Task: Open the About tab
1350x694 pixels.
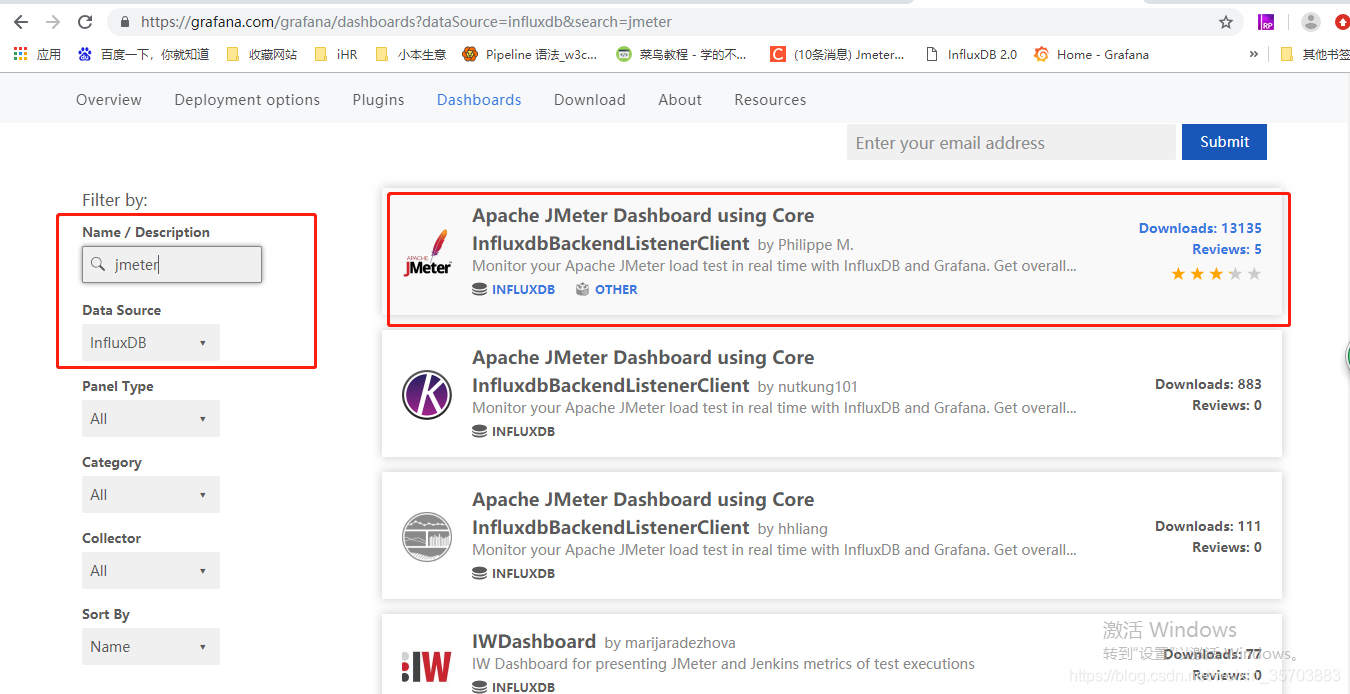Action: (680, 100)
